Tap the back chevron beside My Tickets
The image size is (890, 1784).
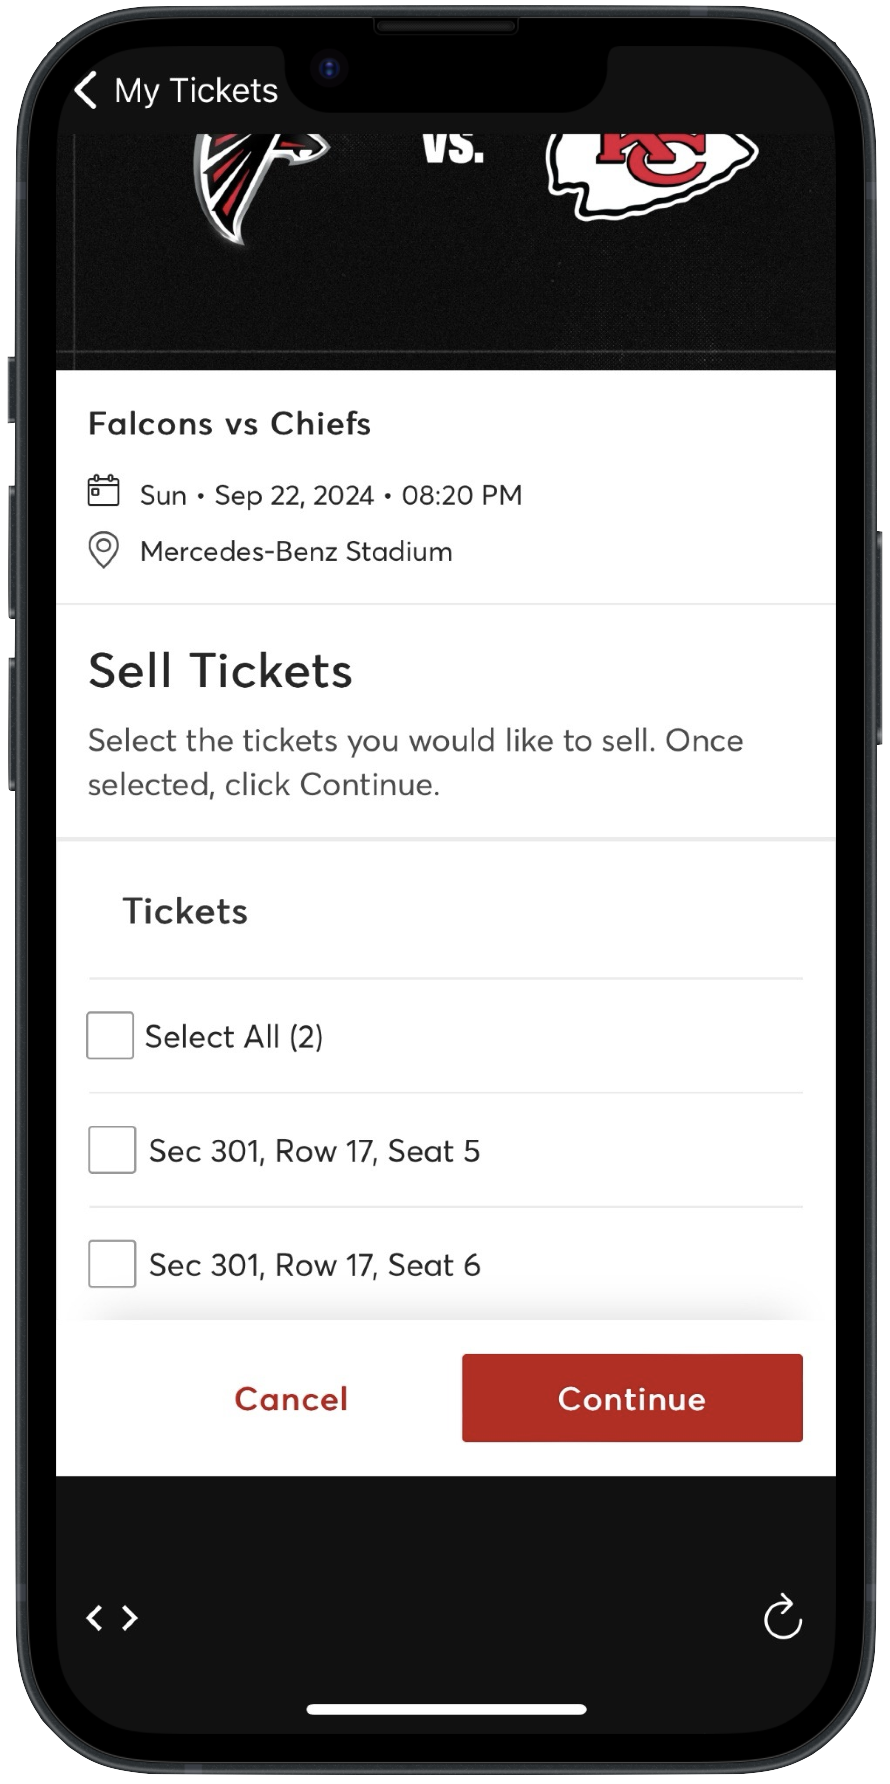pos(86,90)
